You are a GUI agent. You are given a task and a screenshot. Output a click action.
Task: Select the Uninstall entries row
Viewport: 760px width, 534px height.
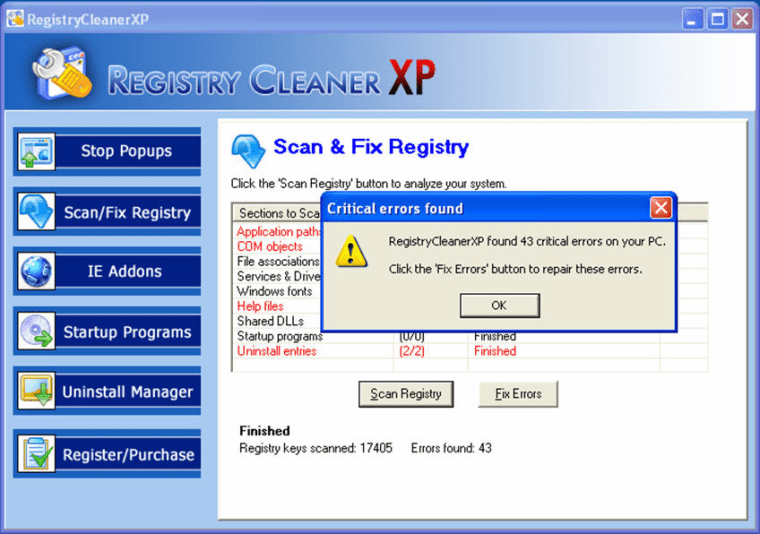click(470, 351)
